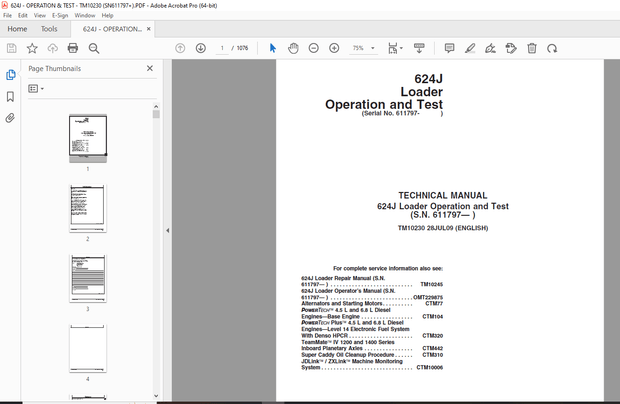Click the 'OMT229875' reference number
This screenshot has height=404, width=620.
(428, 297)
